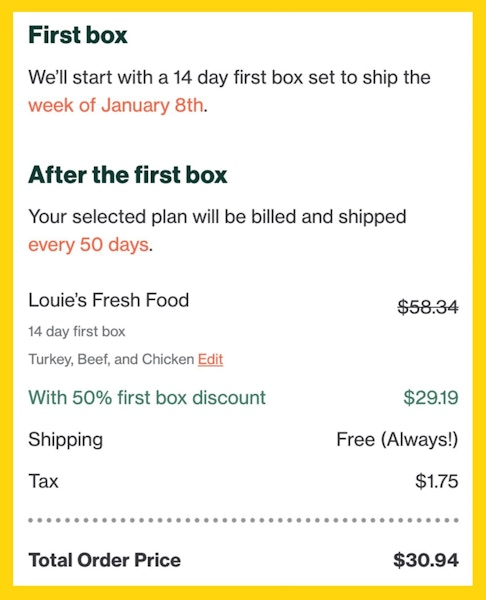This screenshot has height=600, width=486.
Task: Click the 'week of January 8th' text
Action: 116,105
